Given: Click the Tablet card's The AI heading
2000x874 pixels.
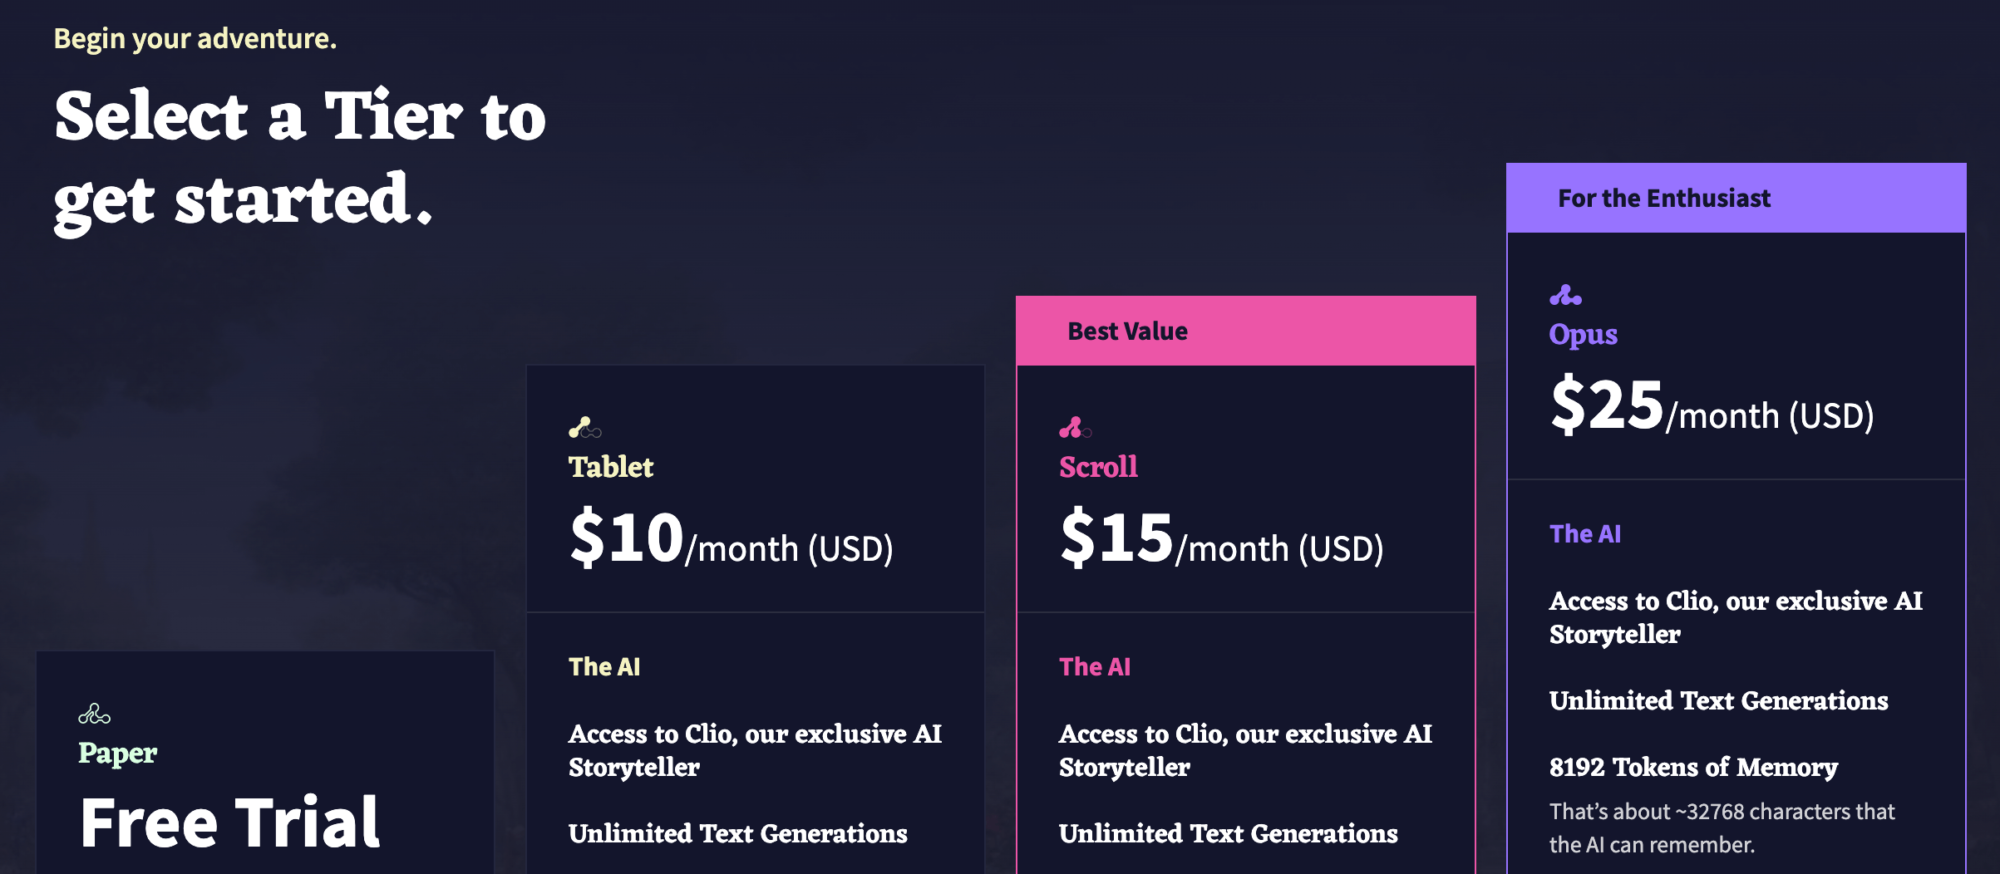Looking at the screenshot, I should tap(604, 667).
